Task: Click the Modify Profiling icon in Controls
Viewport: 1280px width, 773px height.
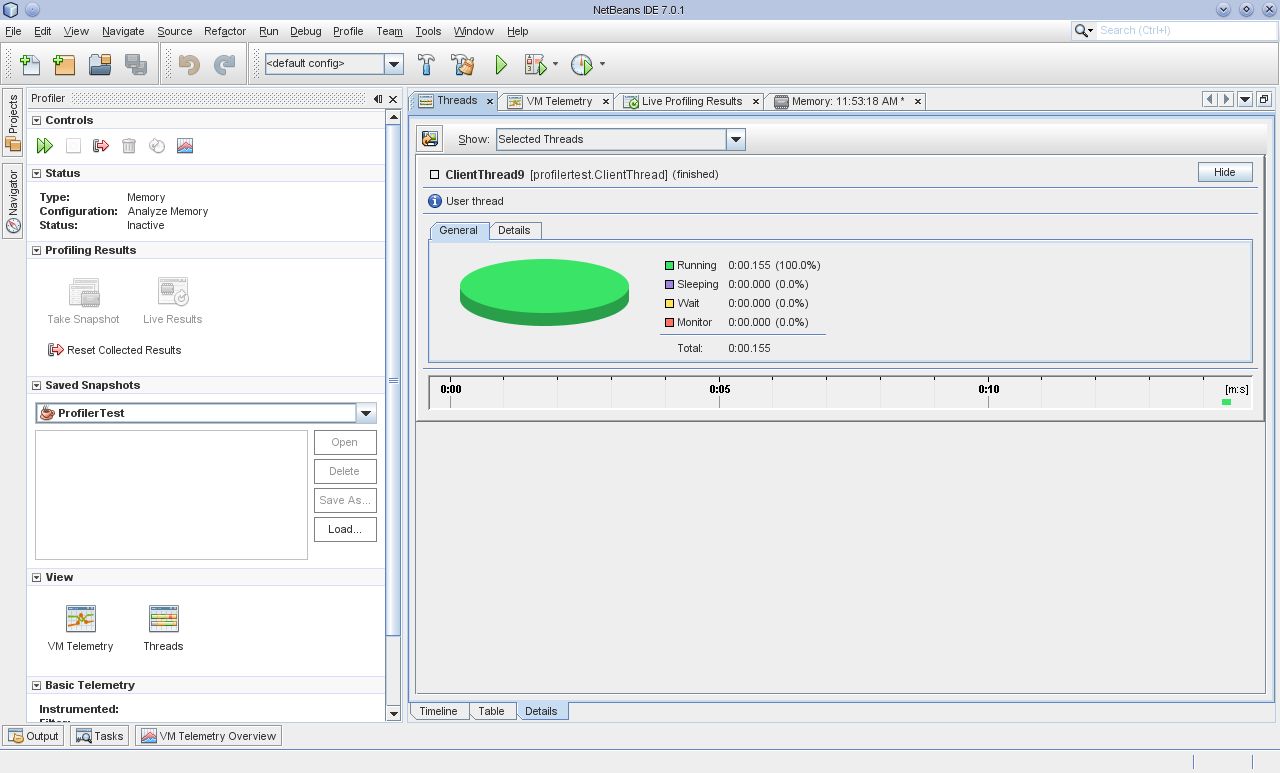Action: [x=157, y=146]
